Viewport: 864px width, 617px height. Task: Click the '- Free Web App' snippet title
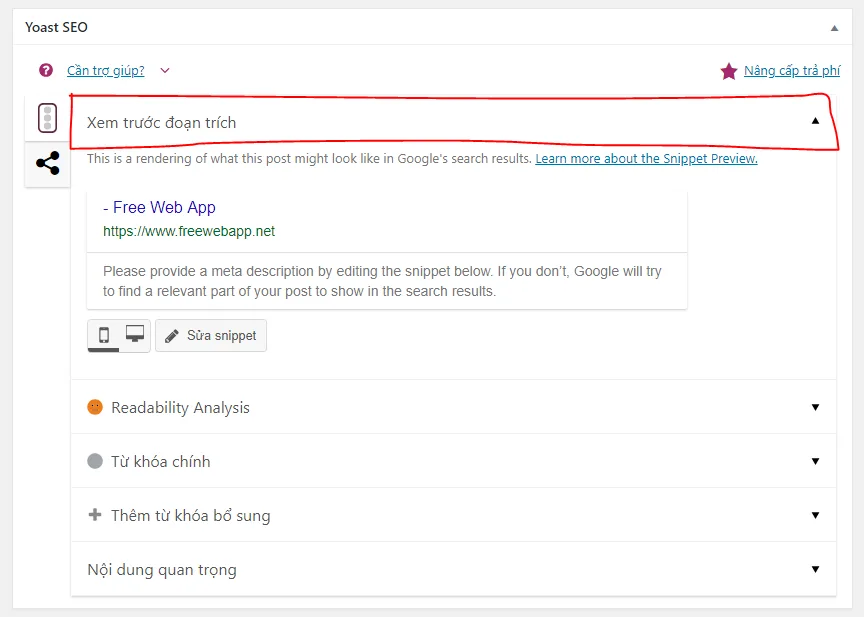(x=159, y=207)
